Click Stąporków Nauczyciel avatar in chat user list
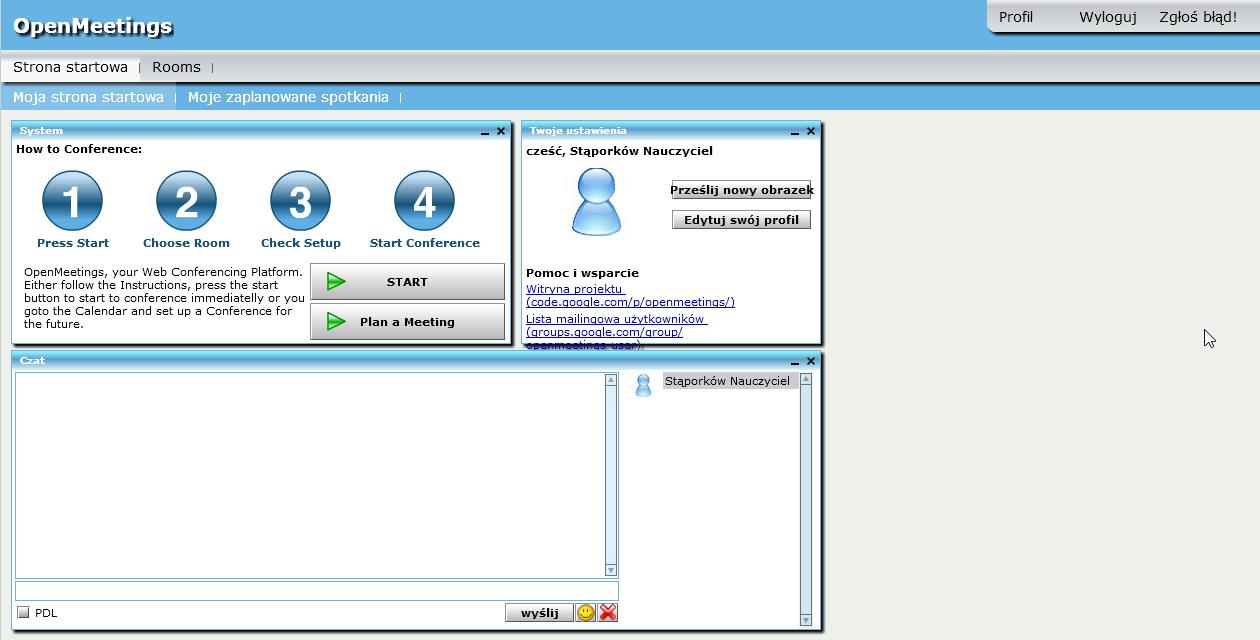Screen dimensions: 1260x640 pyautogui.click(x=644, y=384)
